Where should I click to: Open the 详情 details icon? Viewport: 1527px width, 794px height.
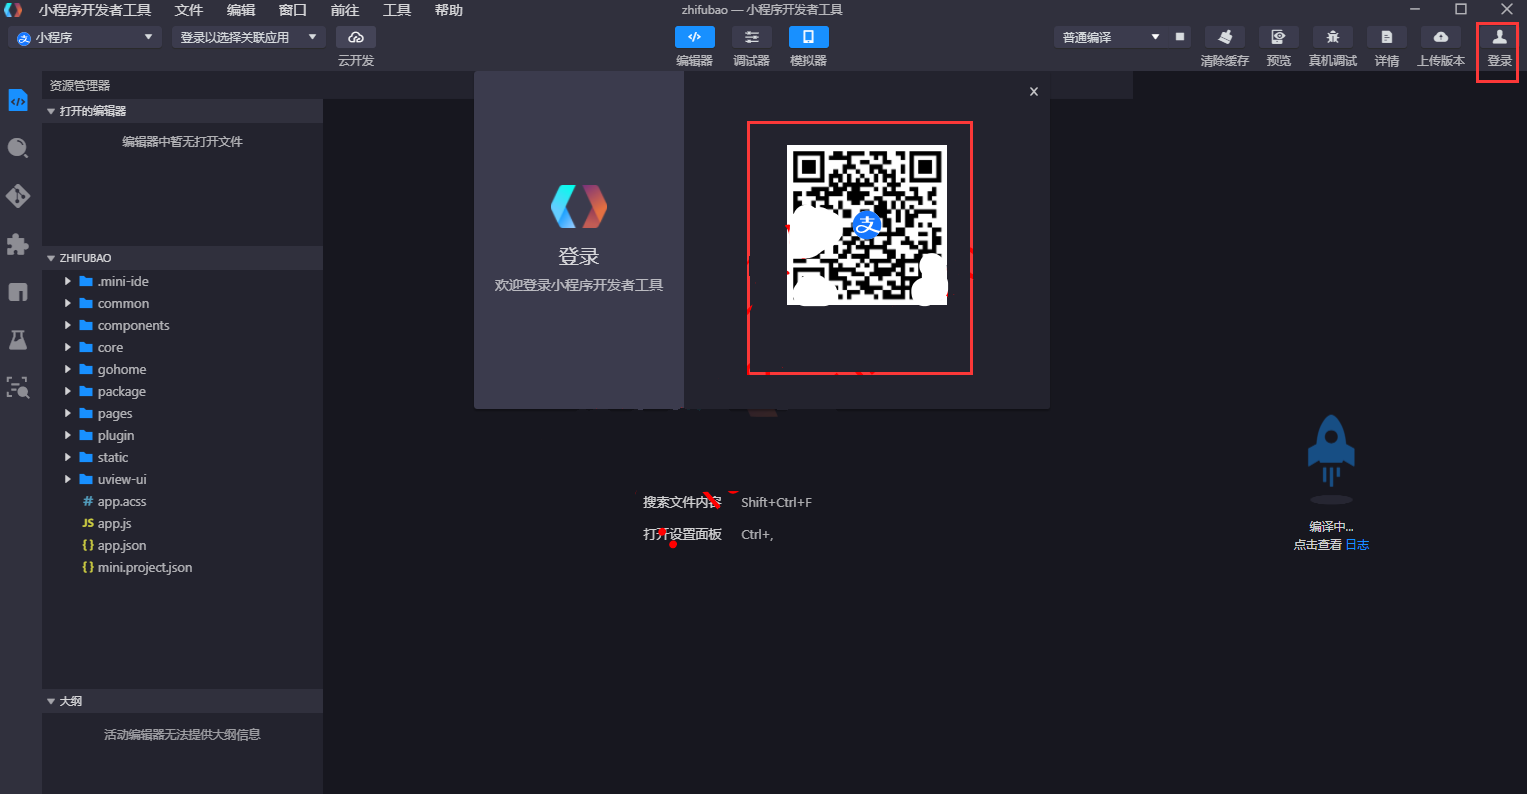tap(1387, 37)
